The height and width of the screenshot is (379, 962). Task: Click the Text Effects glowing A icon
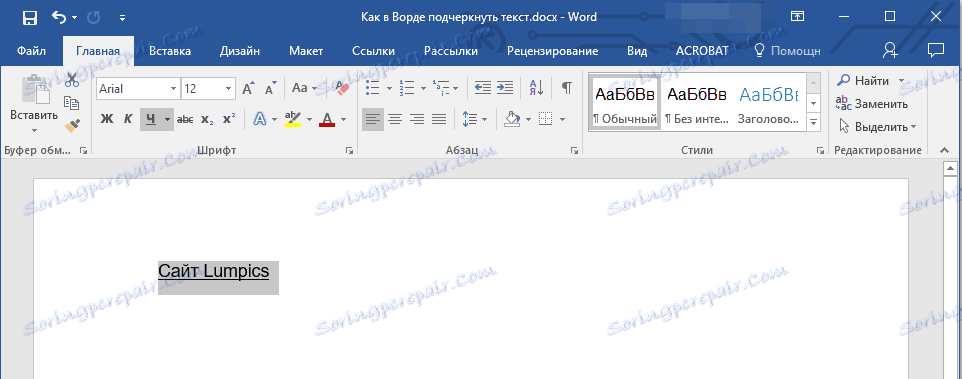(x=260, y=120)
